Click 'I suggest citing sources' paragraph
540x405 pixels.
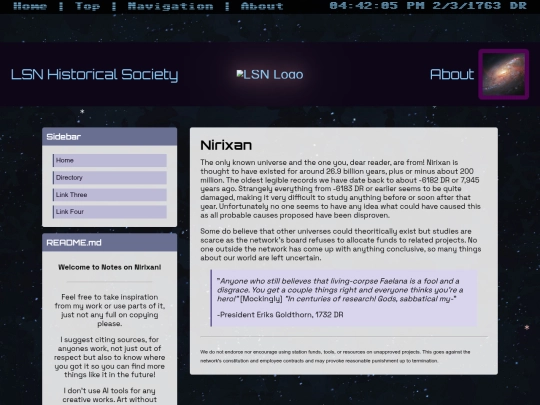point(110,357)
